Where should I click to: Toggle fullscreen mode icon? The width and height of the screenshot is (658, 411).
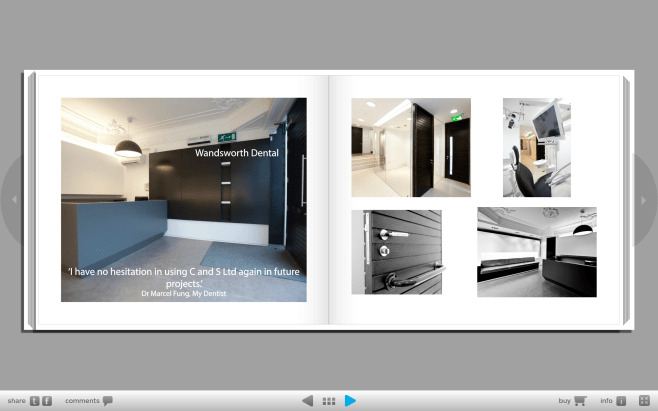point(644,401)
